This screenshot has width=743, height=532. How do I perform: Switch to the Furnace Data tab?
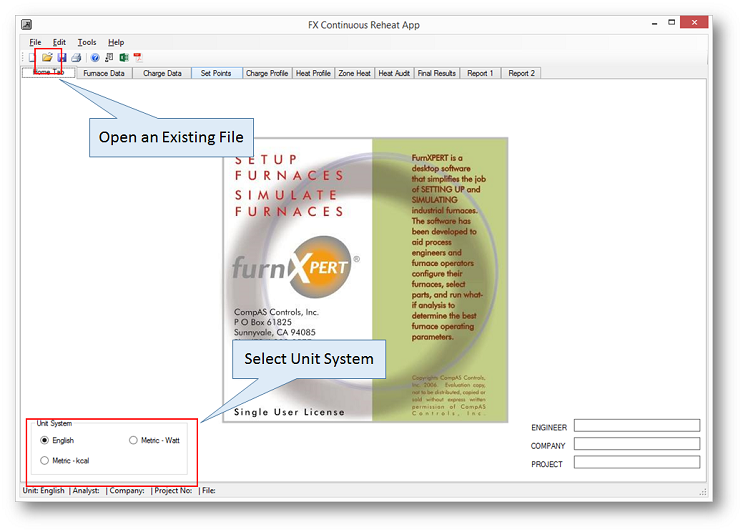pos(104,73)
